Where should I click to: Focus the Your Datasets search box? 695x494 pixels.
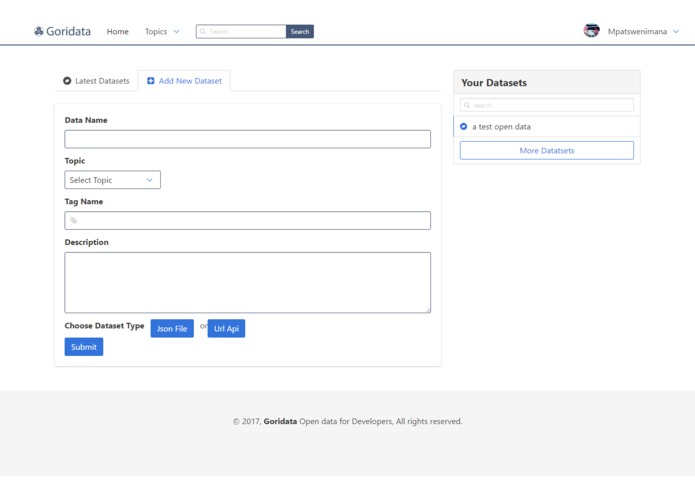pyautogui.click(x=547, y=105)
